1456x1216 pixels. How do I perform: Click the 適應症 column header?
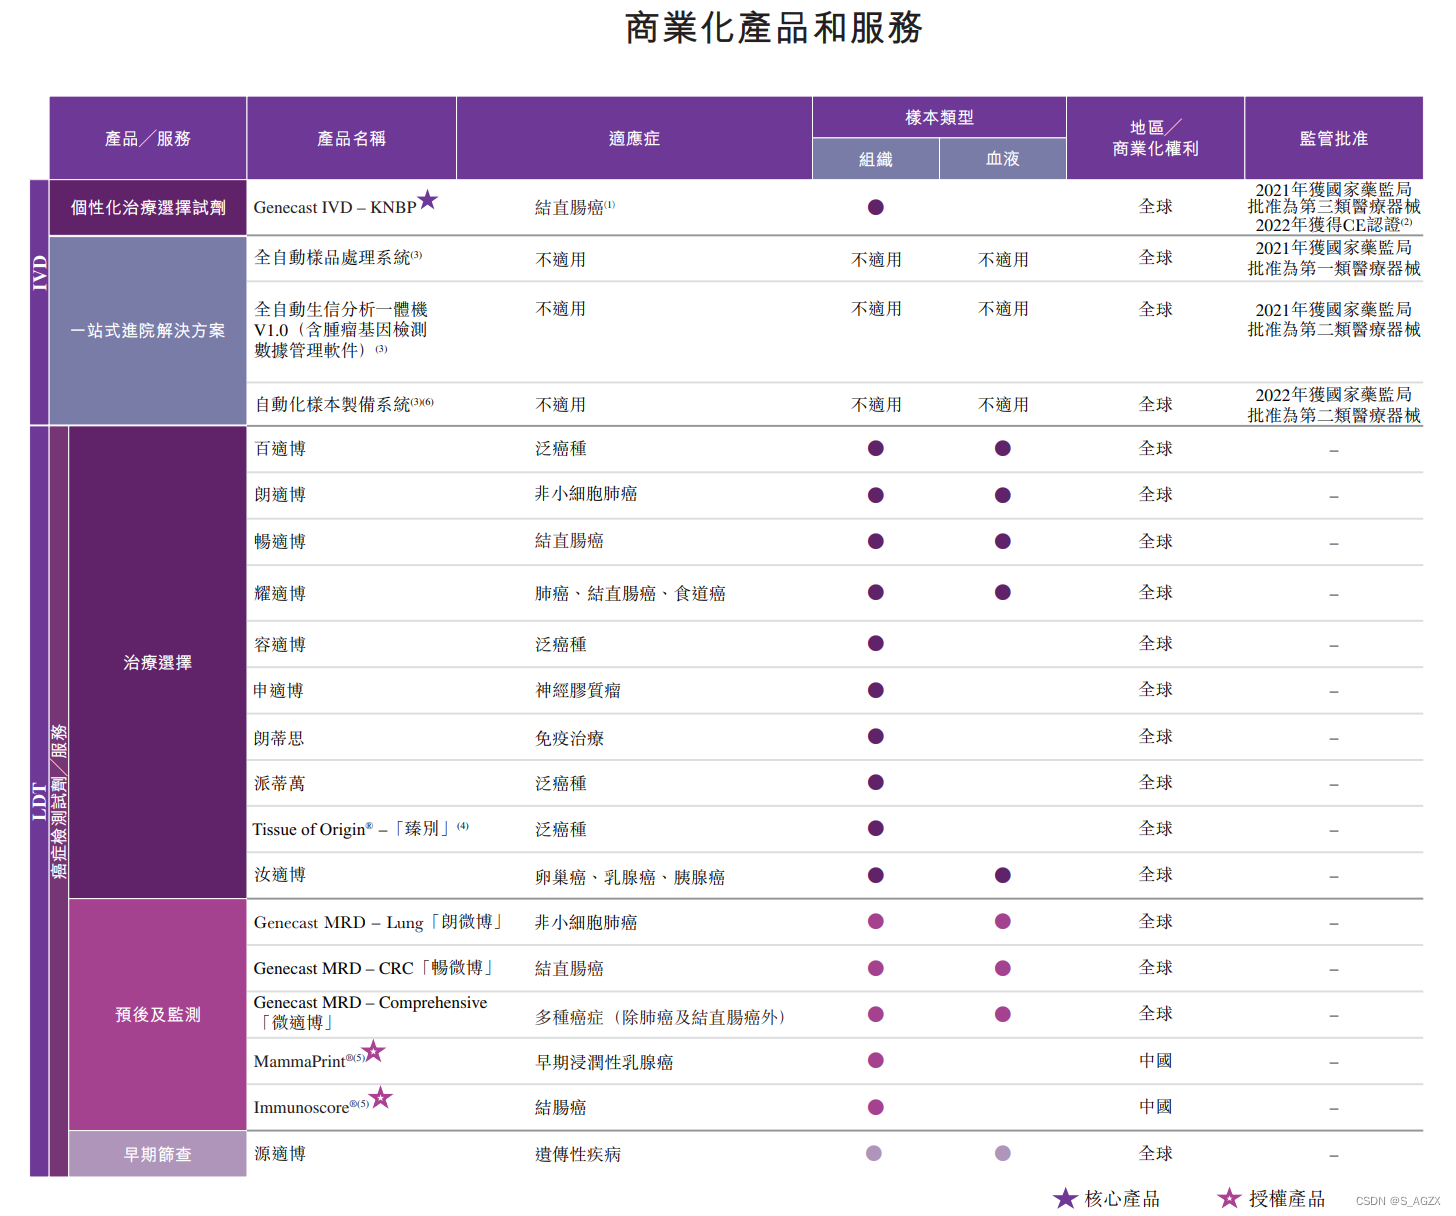pos(634,138)
